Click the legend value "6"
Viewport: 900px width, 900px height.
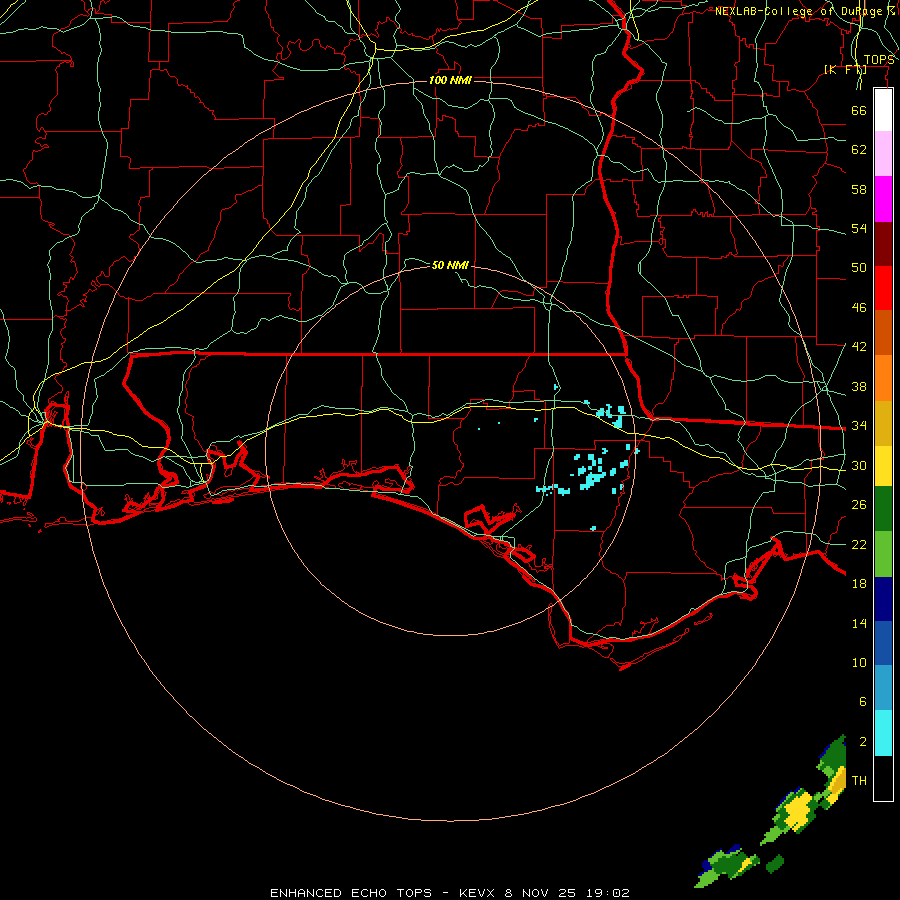[x=862, y=702]
